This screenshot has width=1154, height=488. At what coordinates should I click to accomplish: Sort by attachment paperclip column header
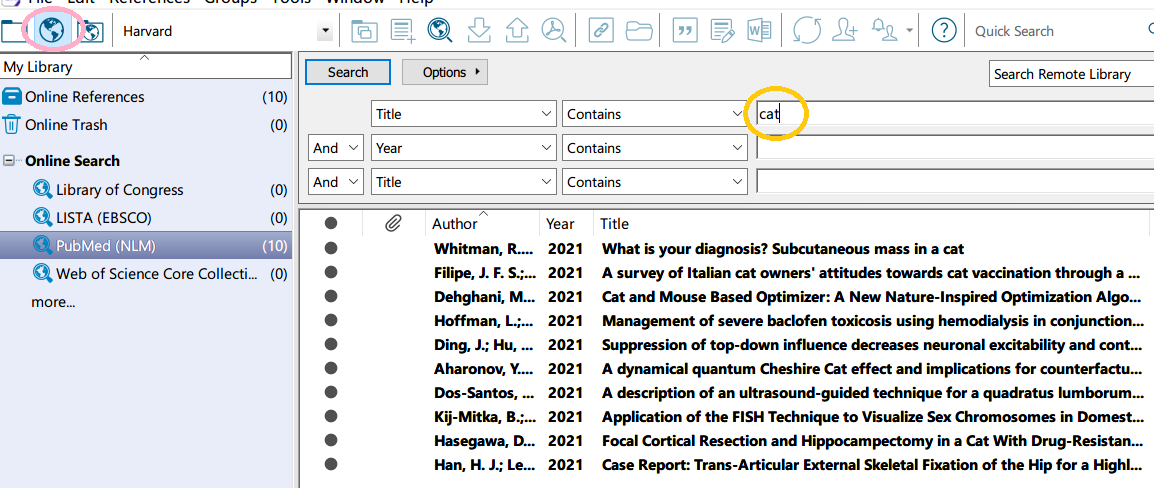point(393,223)
